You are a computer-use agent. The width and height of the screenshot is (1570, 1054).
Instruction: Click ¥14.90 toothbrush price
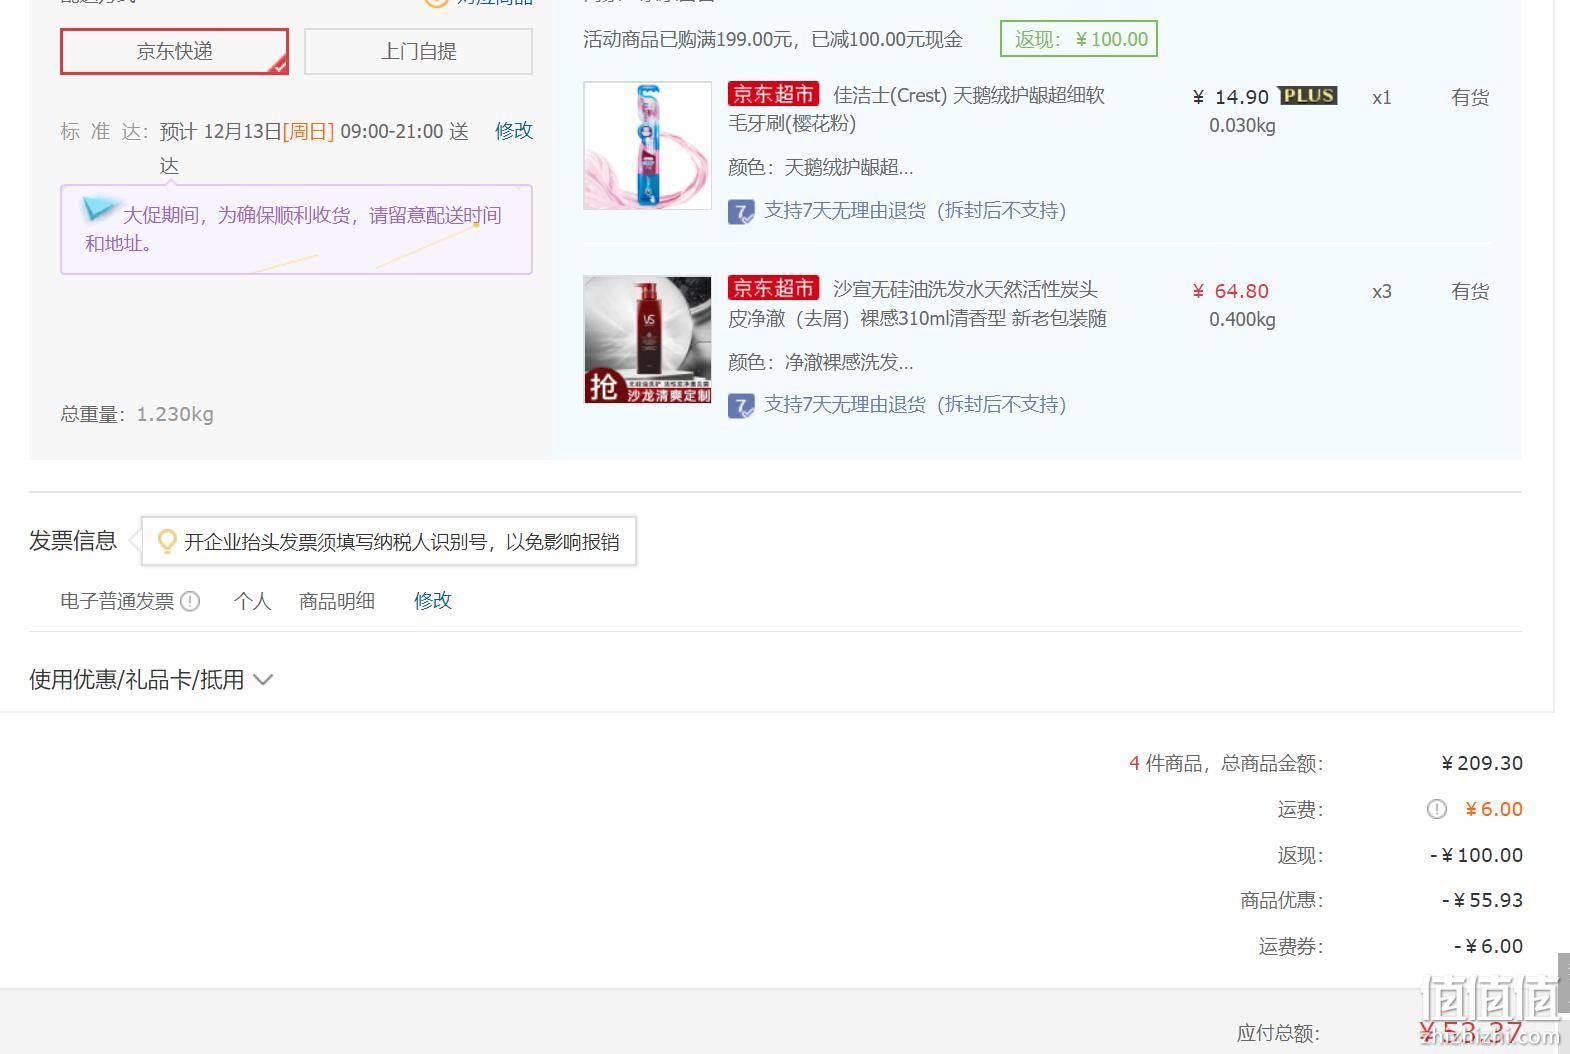(1231, 97)
